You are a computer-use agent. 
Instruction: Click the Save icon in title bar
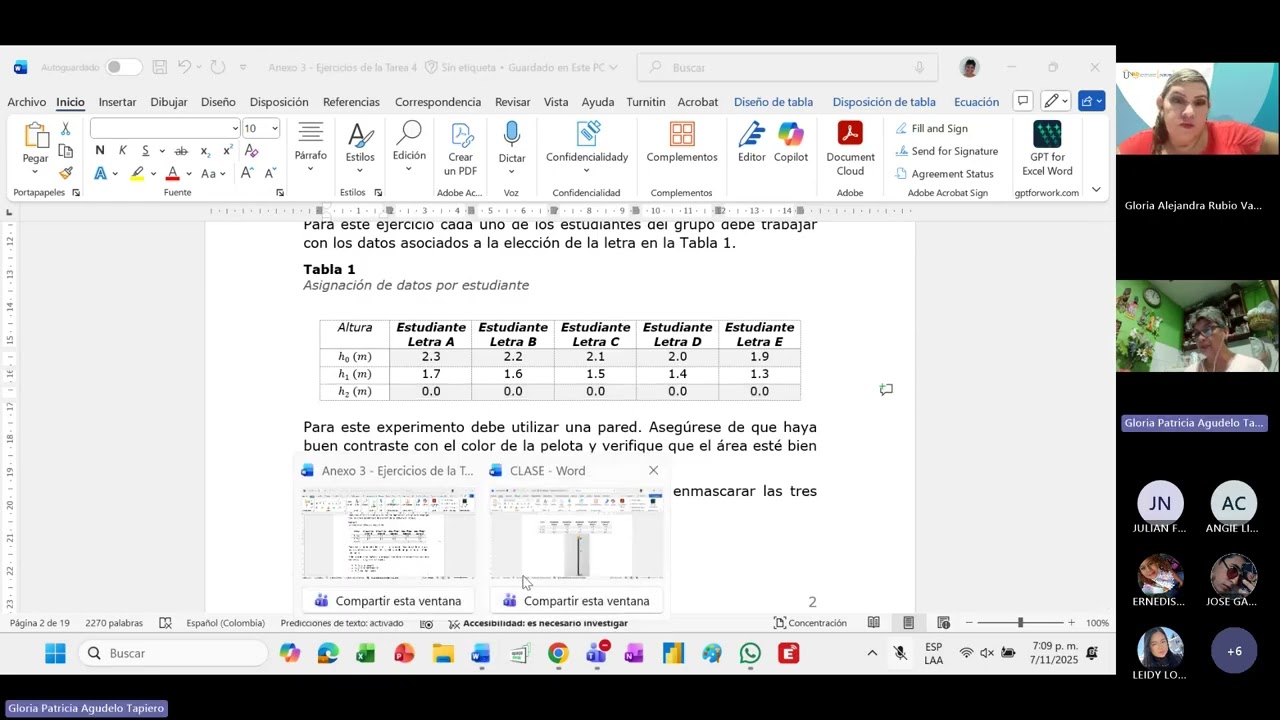coord(160,67)
